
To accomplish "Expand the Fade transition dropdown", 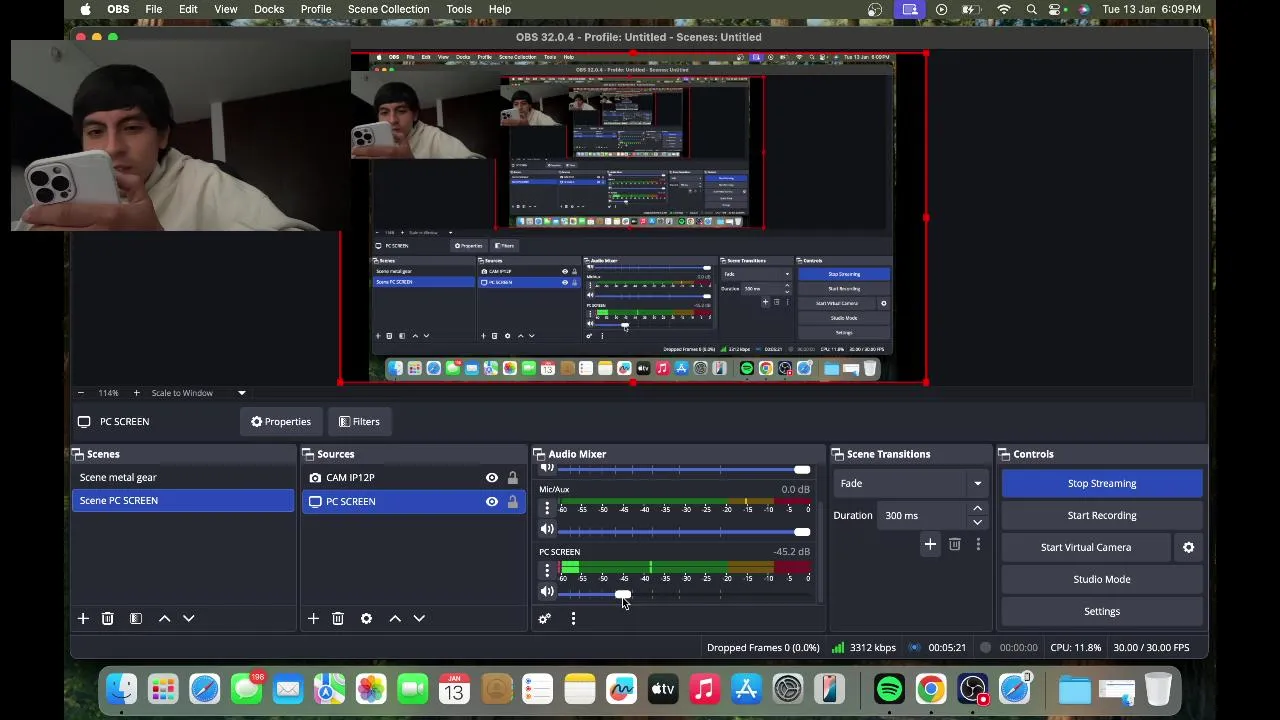I will point(910,484).
